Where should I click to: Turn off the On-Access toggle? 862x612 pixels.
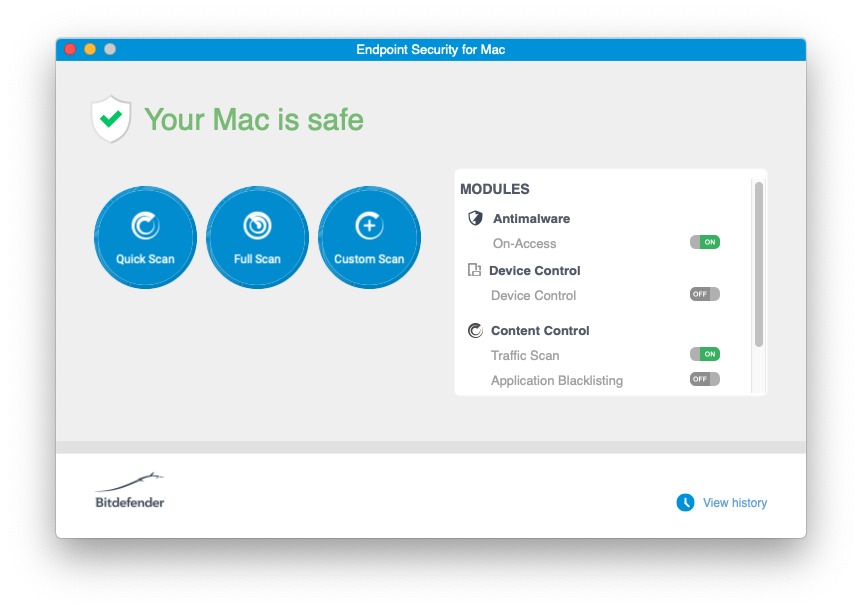point(704,242)
